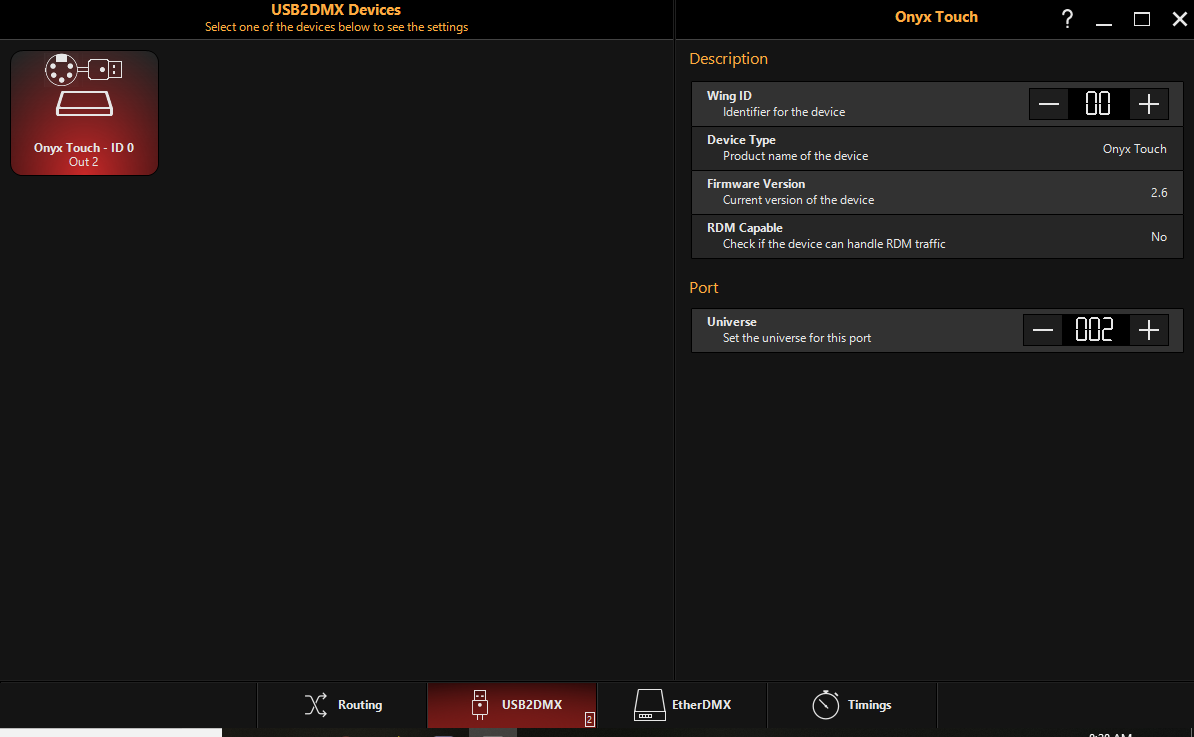Image resolution: width=1194 pixels, height=737 pixels.
Task: Click the USB plug icon on USB2DMX tab
Action: (x=480, y=705)
